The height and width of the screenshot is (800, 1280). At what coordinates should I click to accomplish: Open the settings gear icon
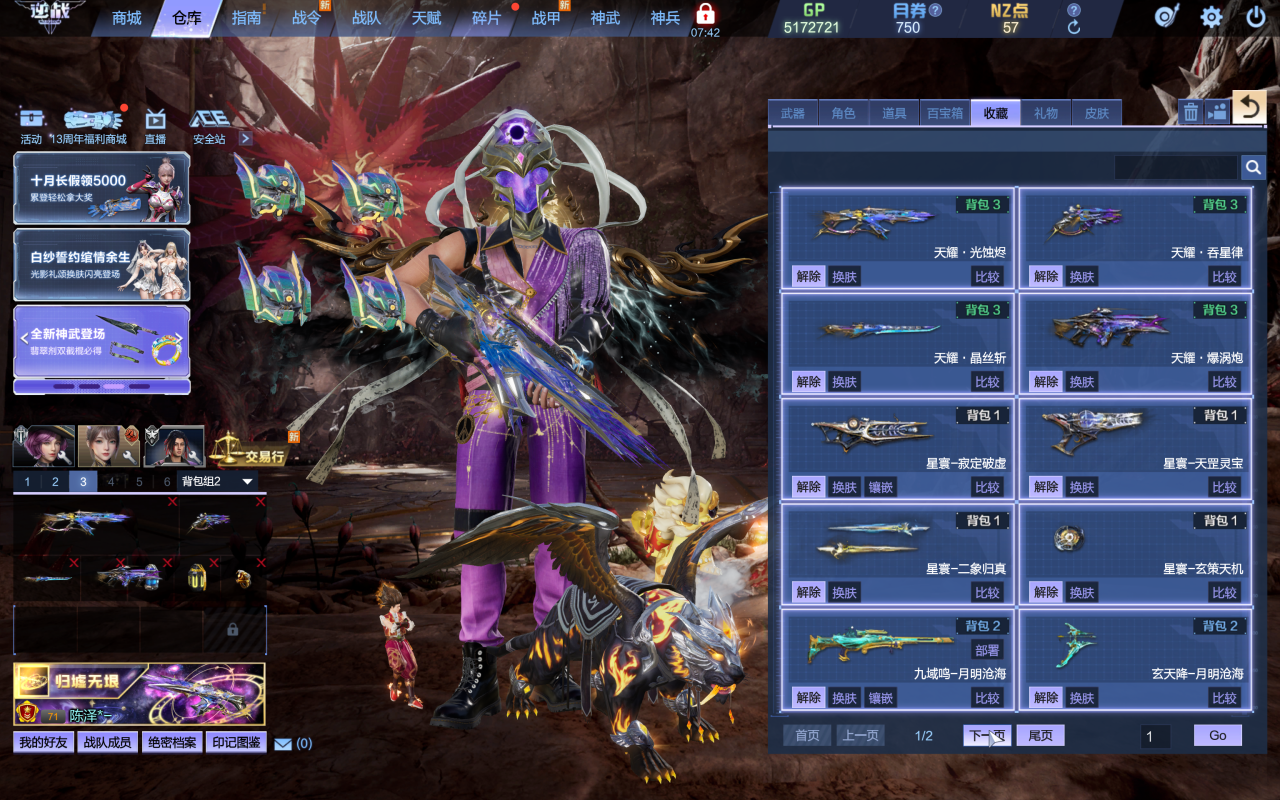[1211, 17]
